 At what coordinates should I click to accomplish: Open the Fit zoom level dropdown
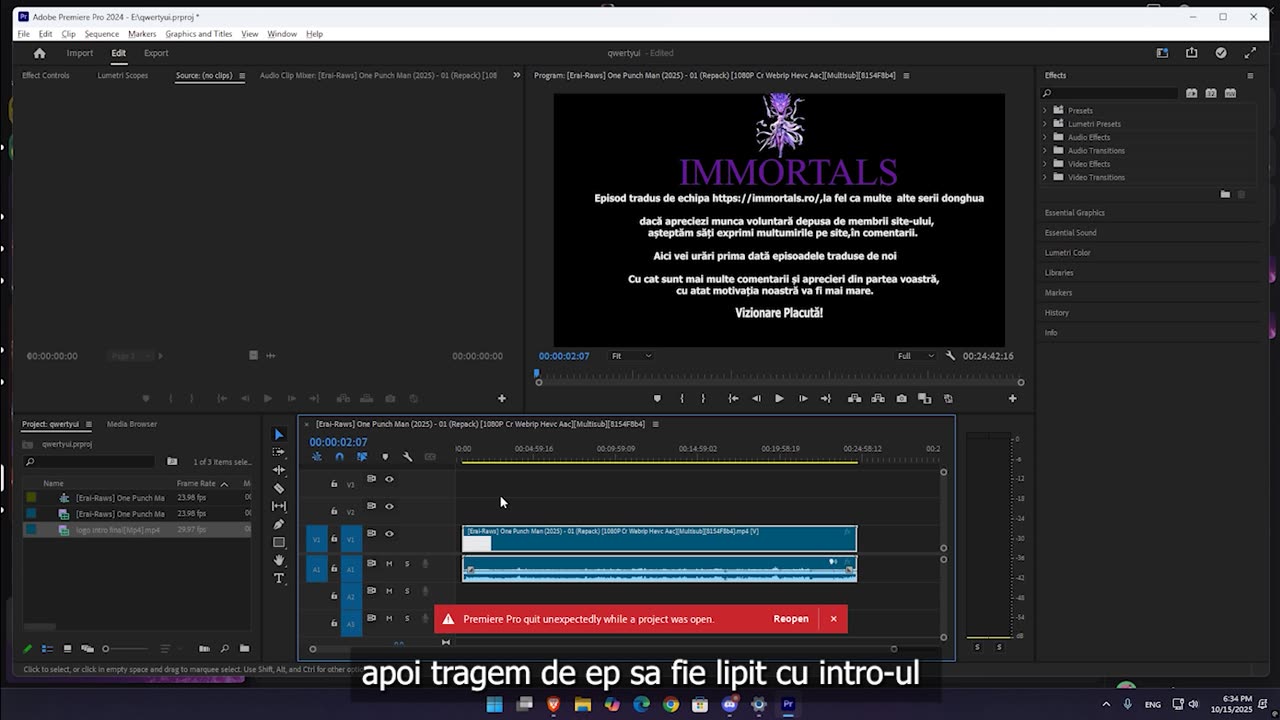tap(631, 356)
